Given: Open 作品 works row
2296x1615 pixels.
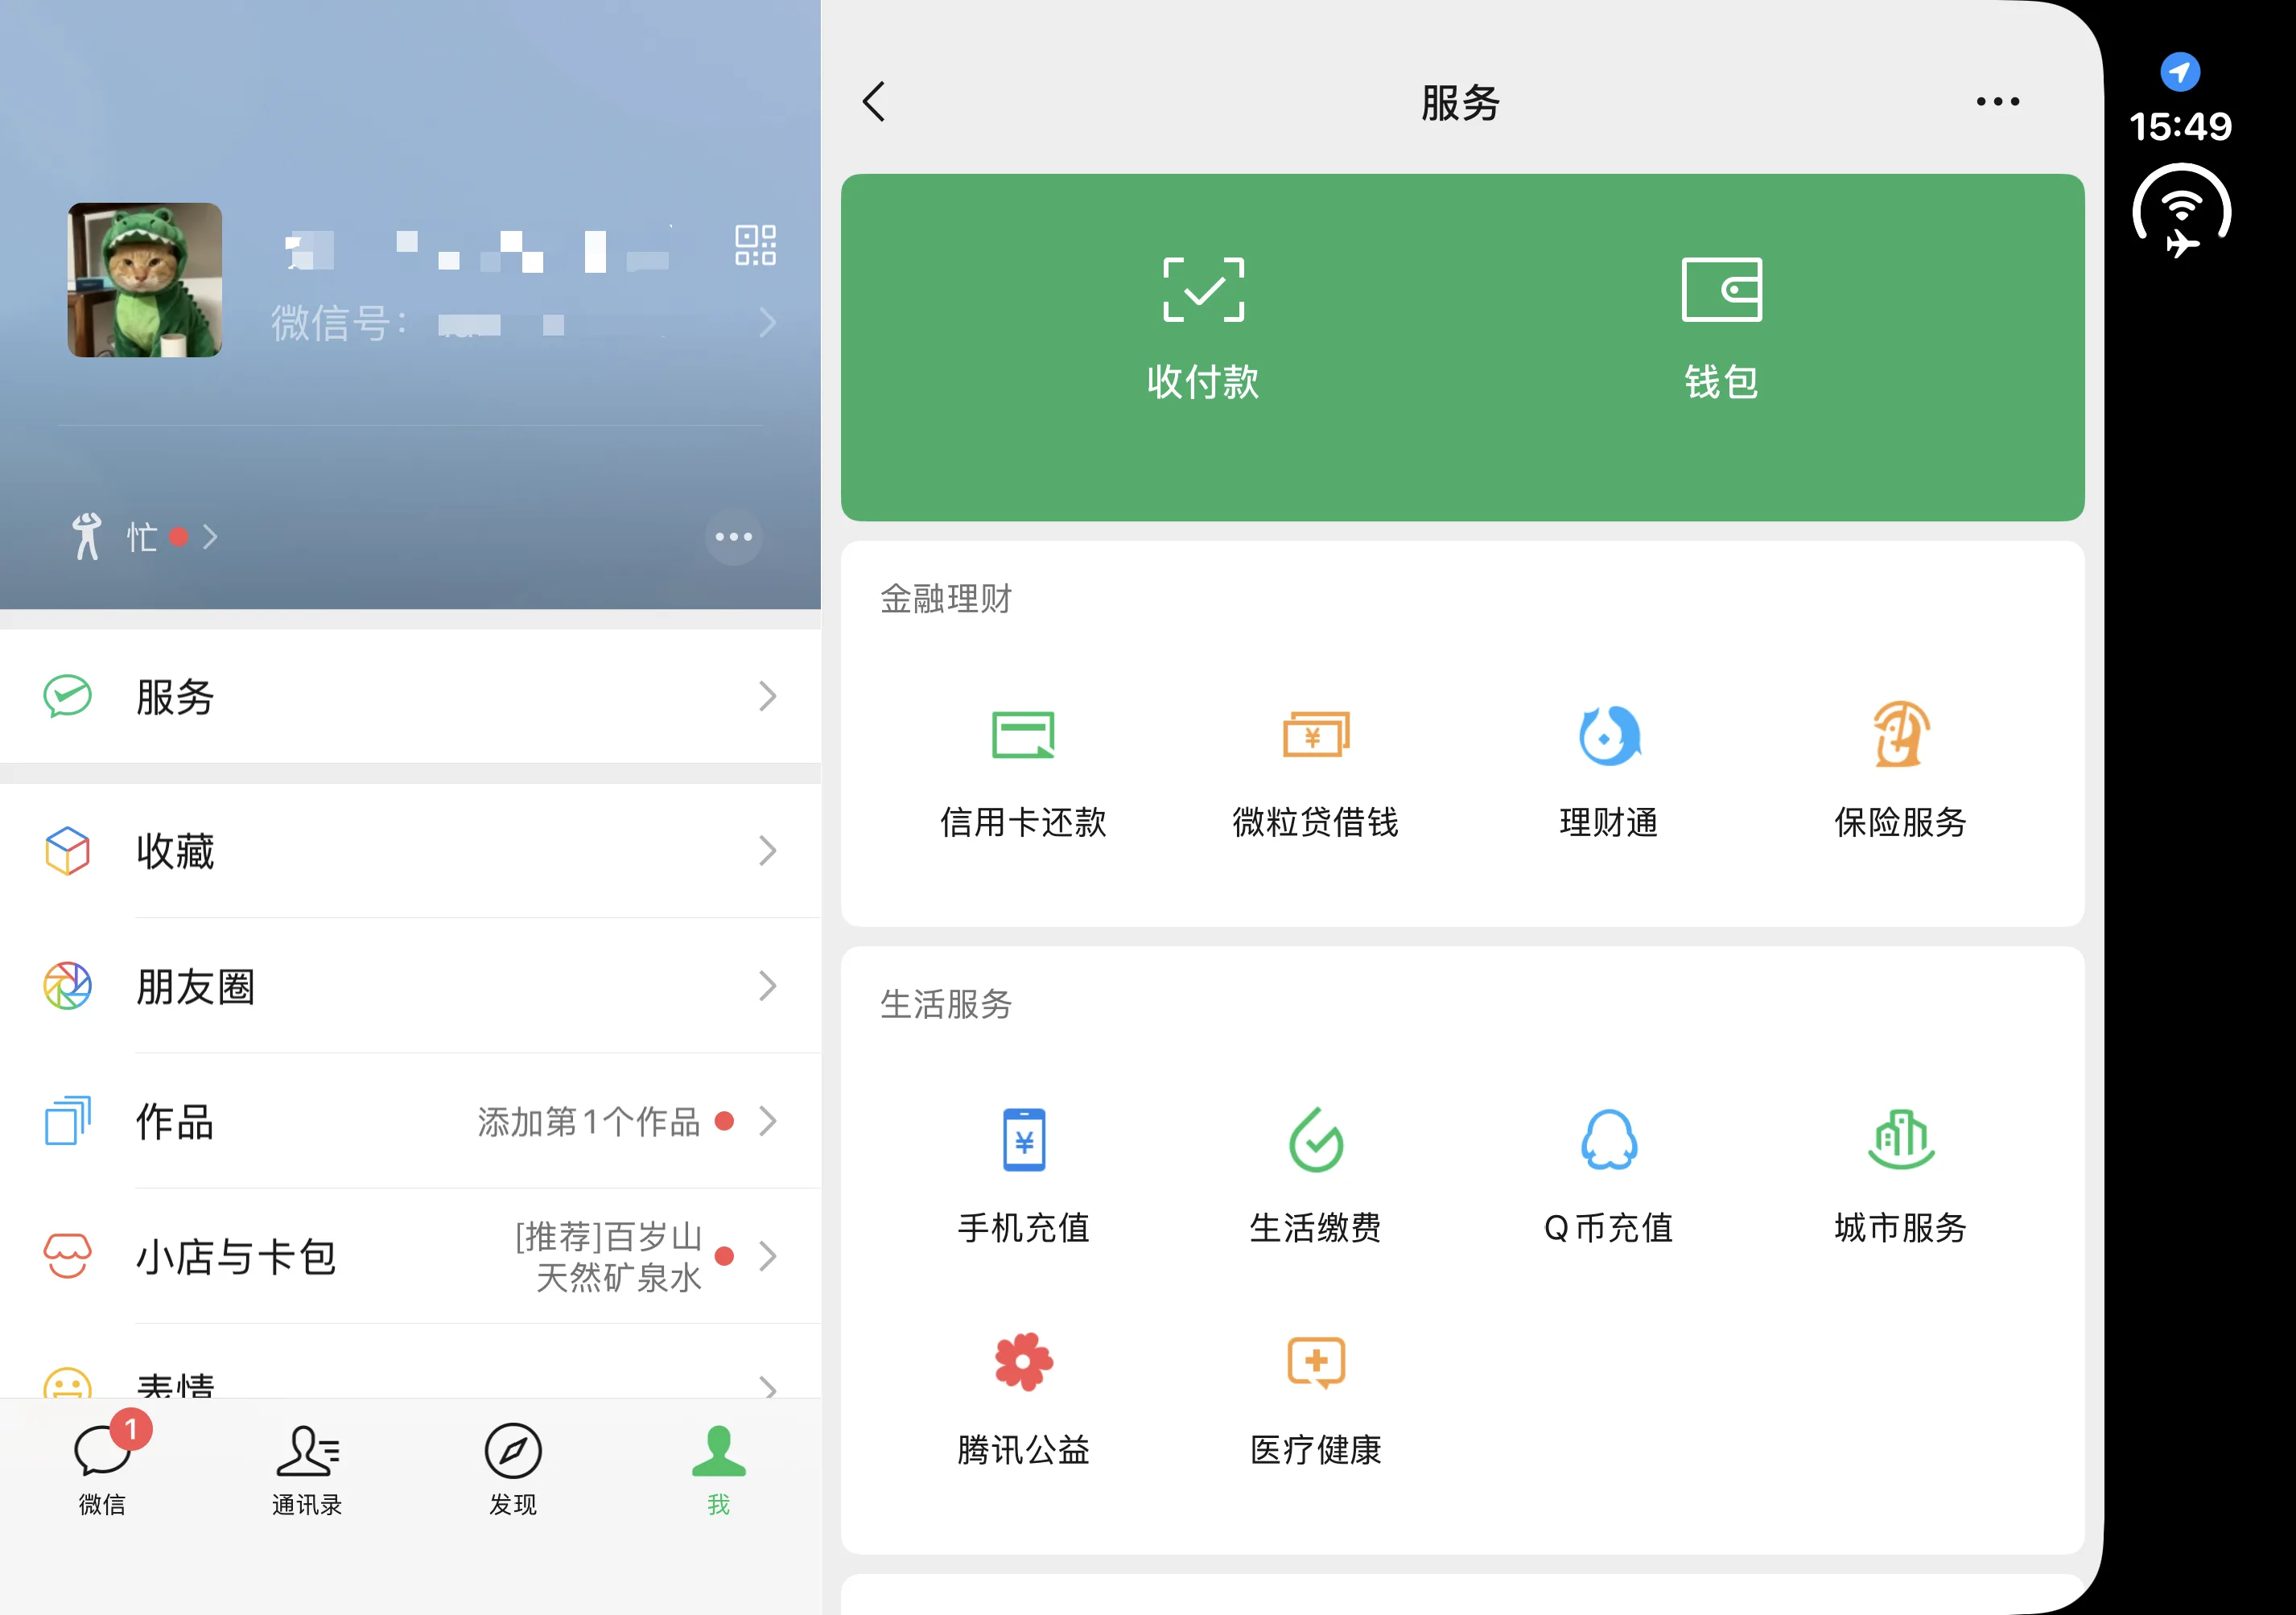Looking at the screenshot, I should pyautogui.click(x=410, y=1121).
